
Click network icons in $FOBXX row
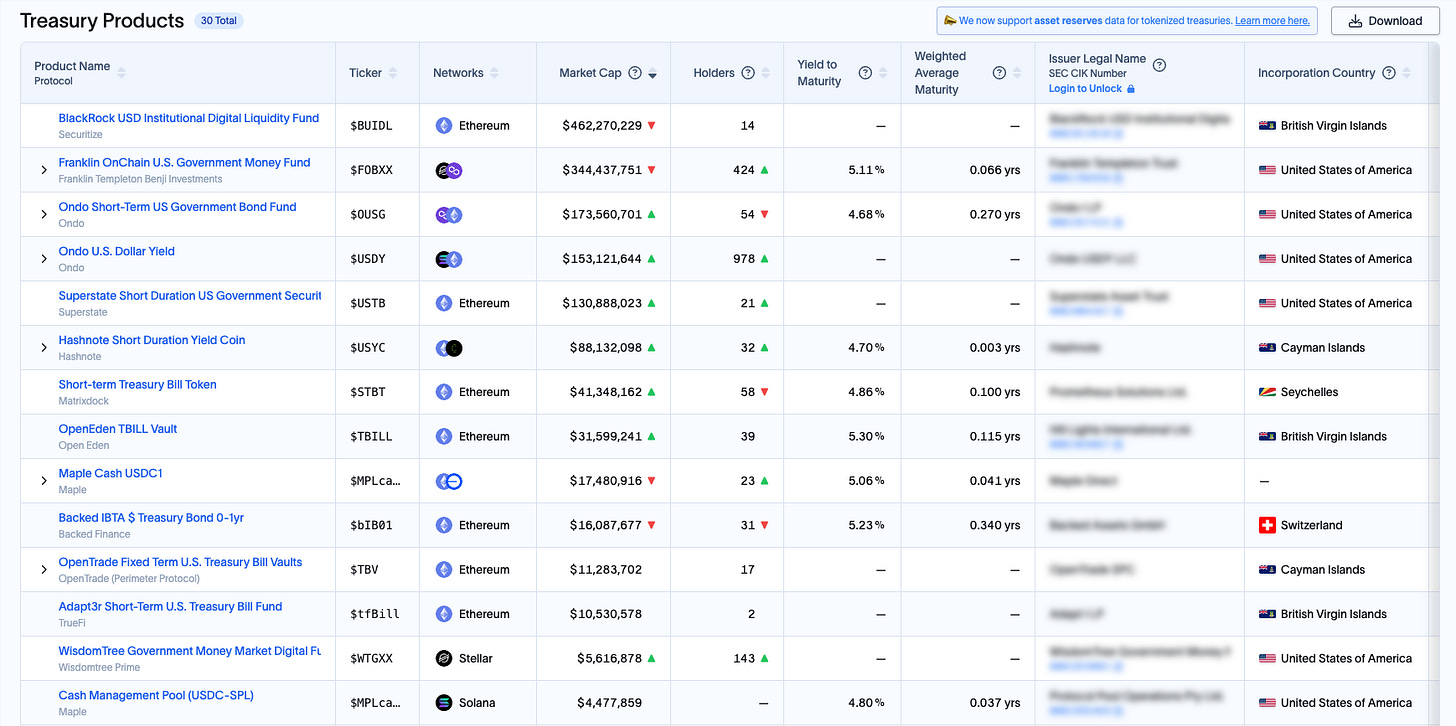point(449,170)
